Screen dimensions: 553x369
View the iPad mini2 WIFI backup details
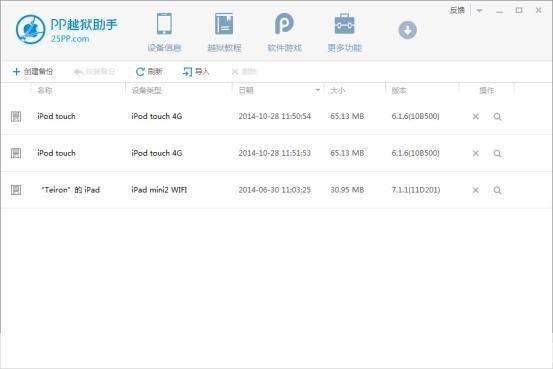click(x=497, y=190)
